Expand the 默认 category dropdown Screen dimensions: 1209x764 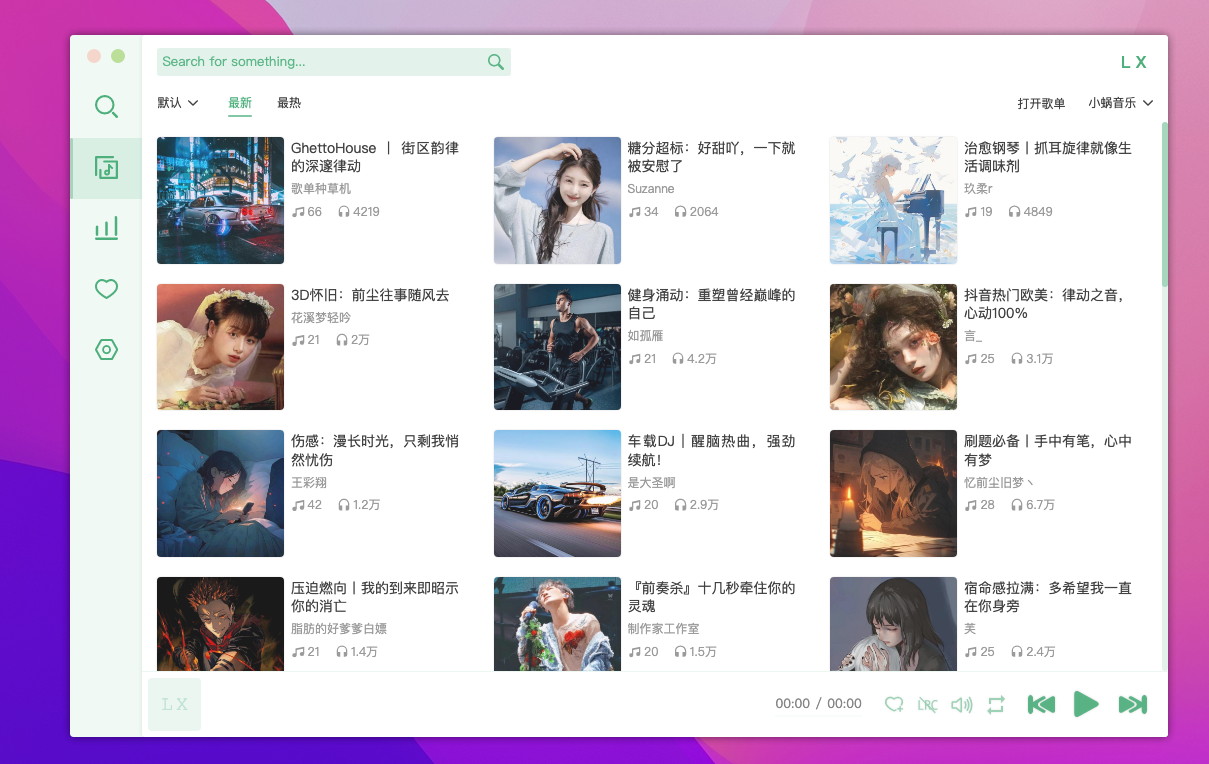pyautogui.click(x=178, y=103)
